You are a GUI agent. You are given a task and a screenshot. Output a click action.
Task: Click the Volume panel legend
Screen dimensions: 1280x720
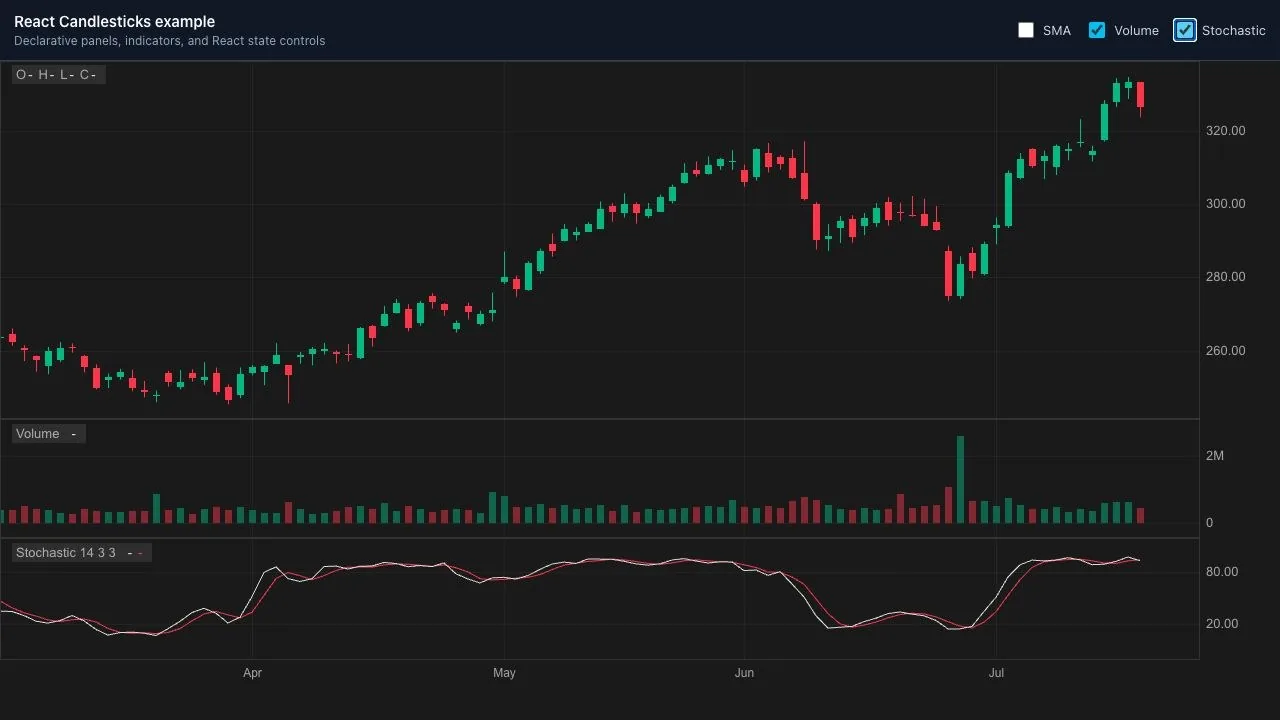[x=48, y=434]
